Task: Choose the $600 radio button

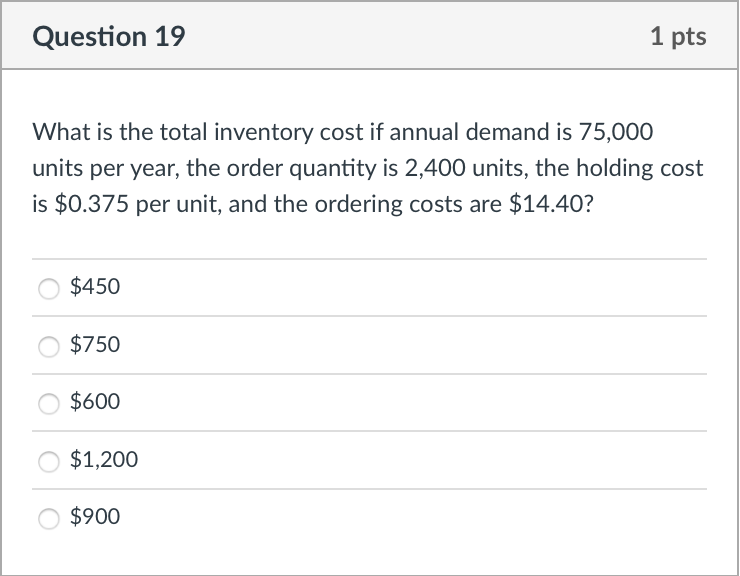Action: point(49,403)
